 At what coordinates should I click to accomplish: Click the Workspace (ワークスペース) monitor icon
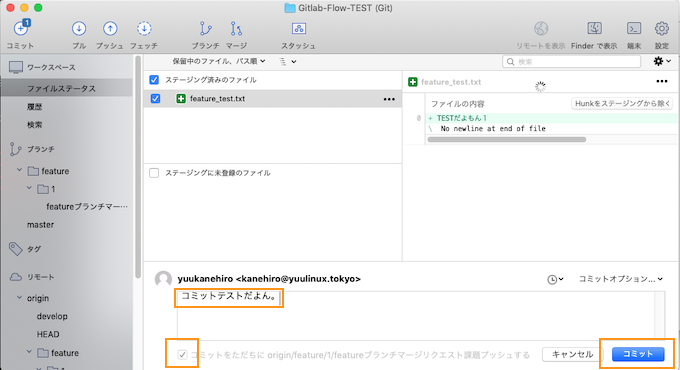click(x=16, y=67)
